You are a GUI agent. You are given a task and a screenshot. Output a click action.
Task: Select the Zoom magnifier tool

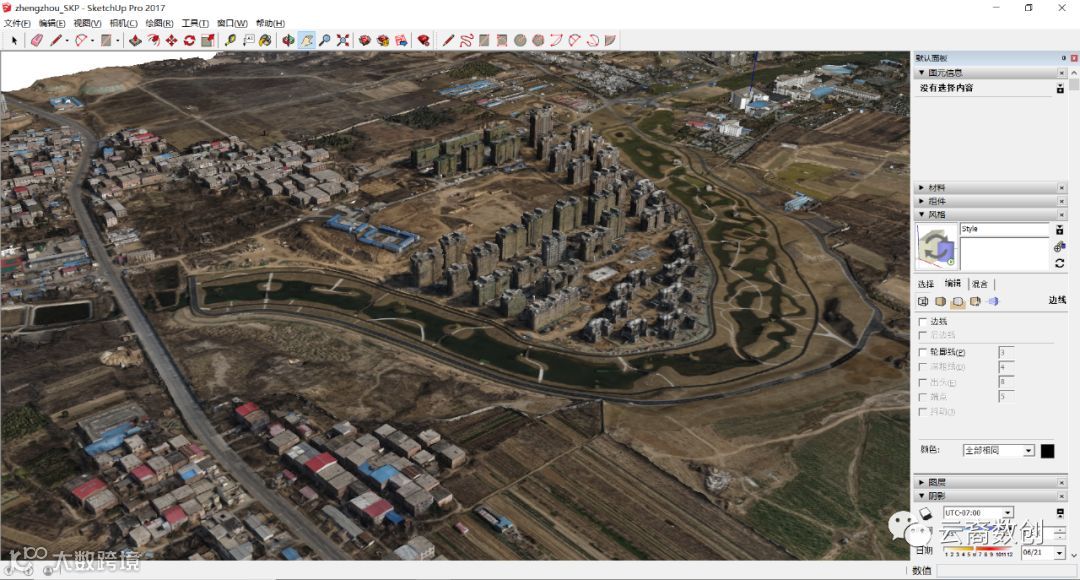[324, 41]
